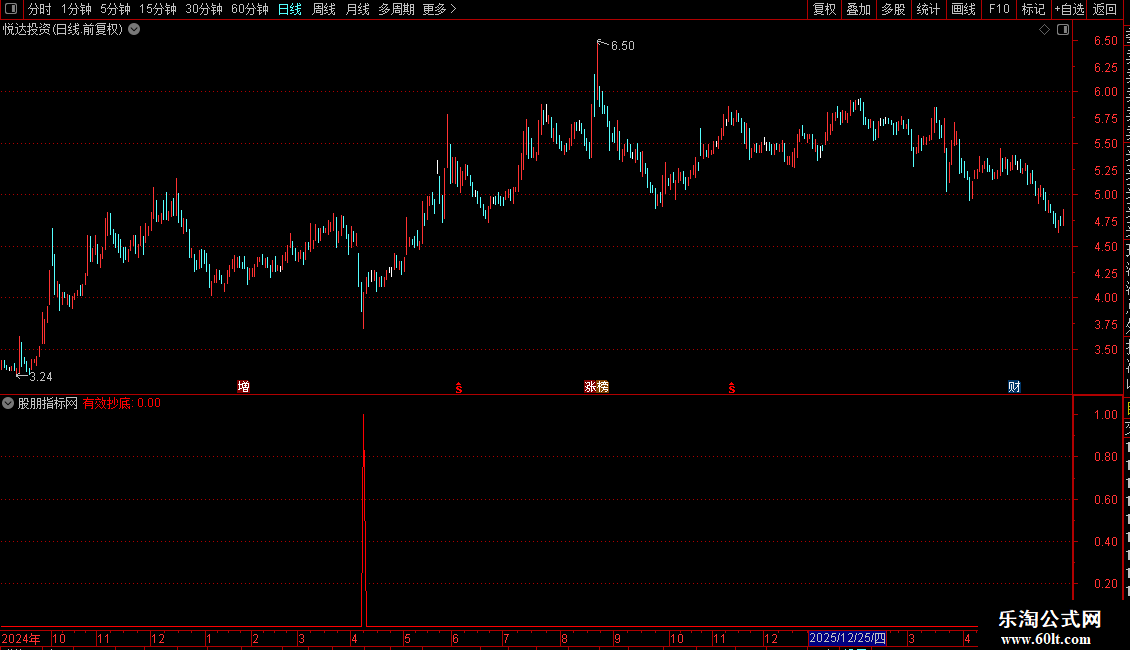Image resolution: width=1130 pixels, height=650 pixels.
Task: Select the 5分钟 period
Action: pos(115,9)
